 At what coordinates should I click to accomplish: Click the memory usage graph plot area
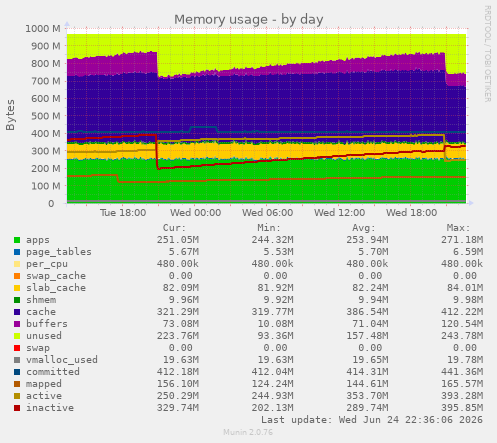click(266, 116)
